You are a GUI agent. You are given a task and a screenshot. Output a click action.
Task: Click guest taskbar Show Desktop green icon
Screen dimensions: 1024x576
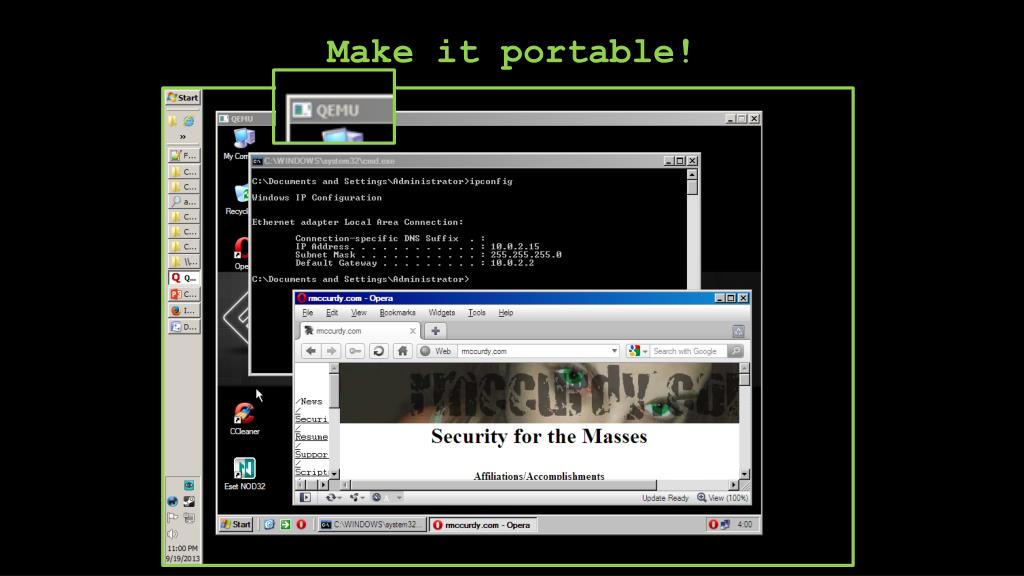coord(285,524)
